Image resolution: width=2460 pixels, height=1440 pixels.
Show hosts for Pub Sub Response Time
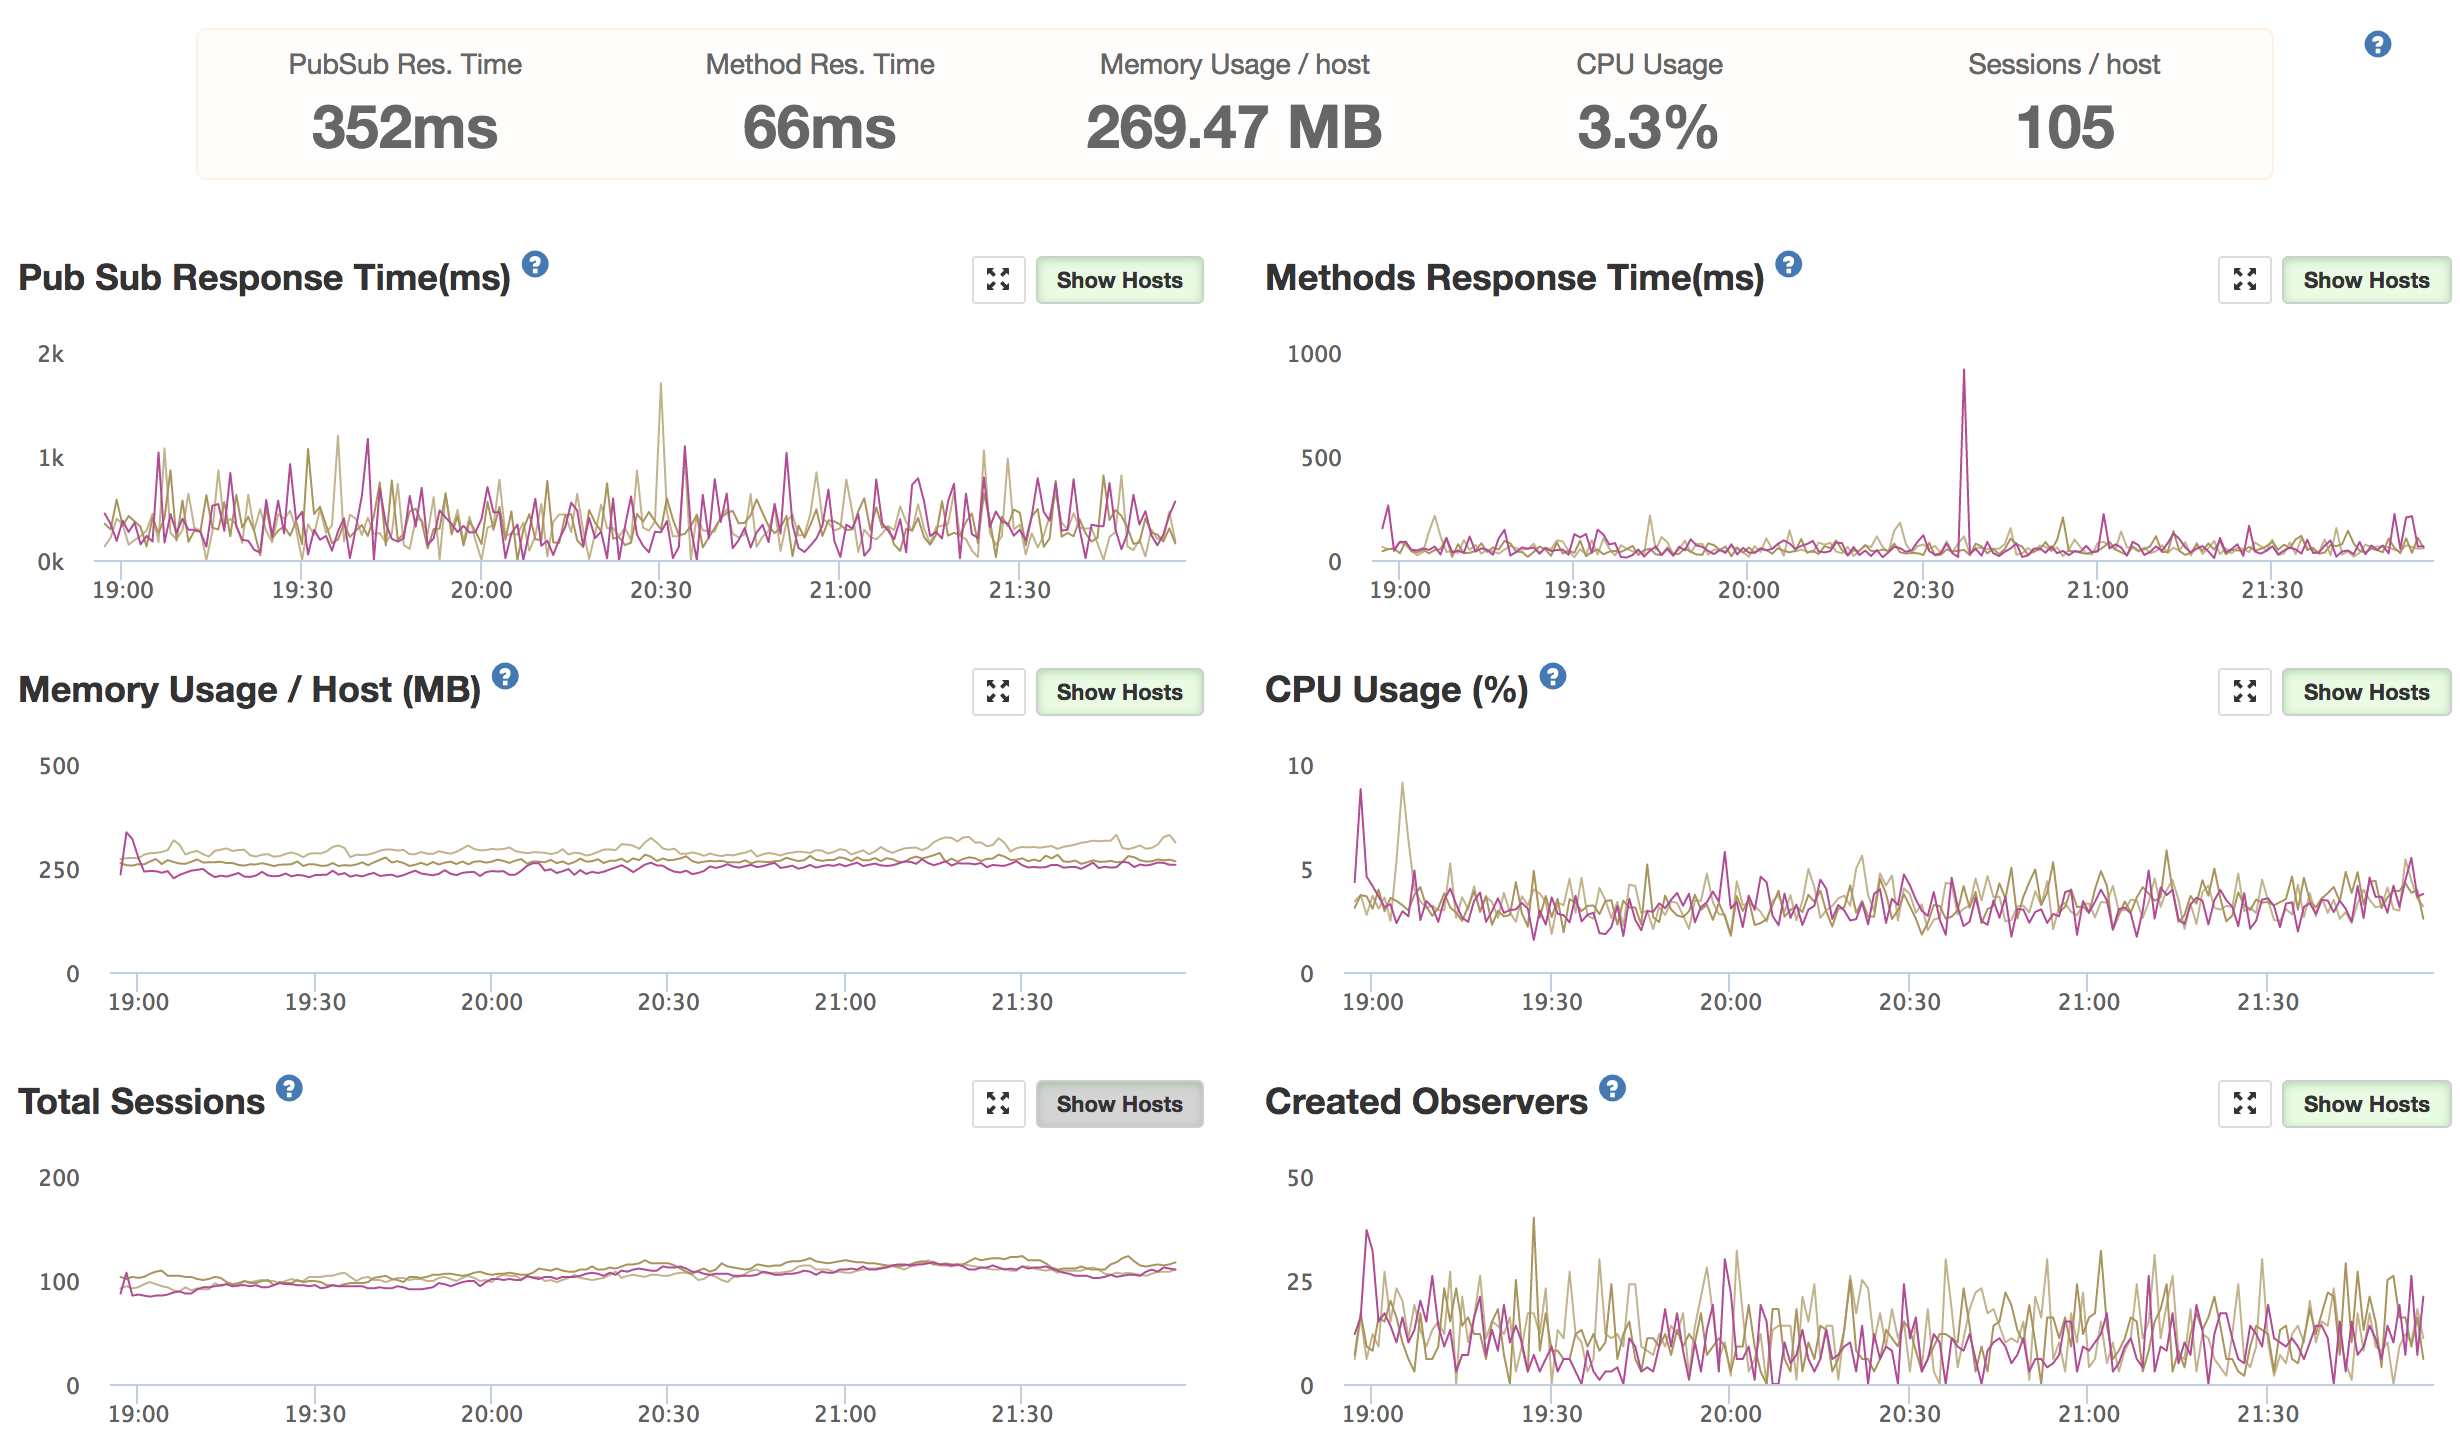click(1119, 280)
